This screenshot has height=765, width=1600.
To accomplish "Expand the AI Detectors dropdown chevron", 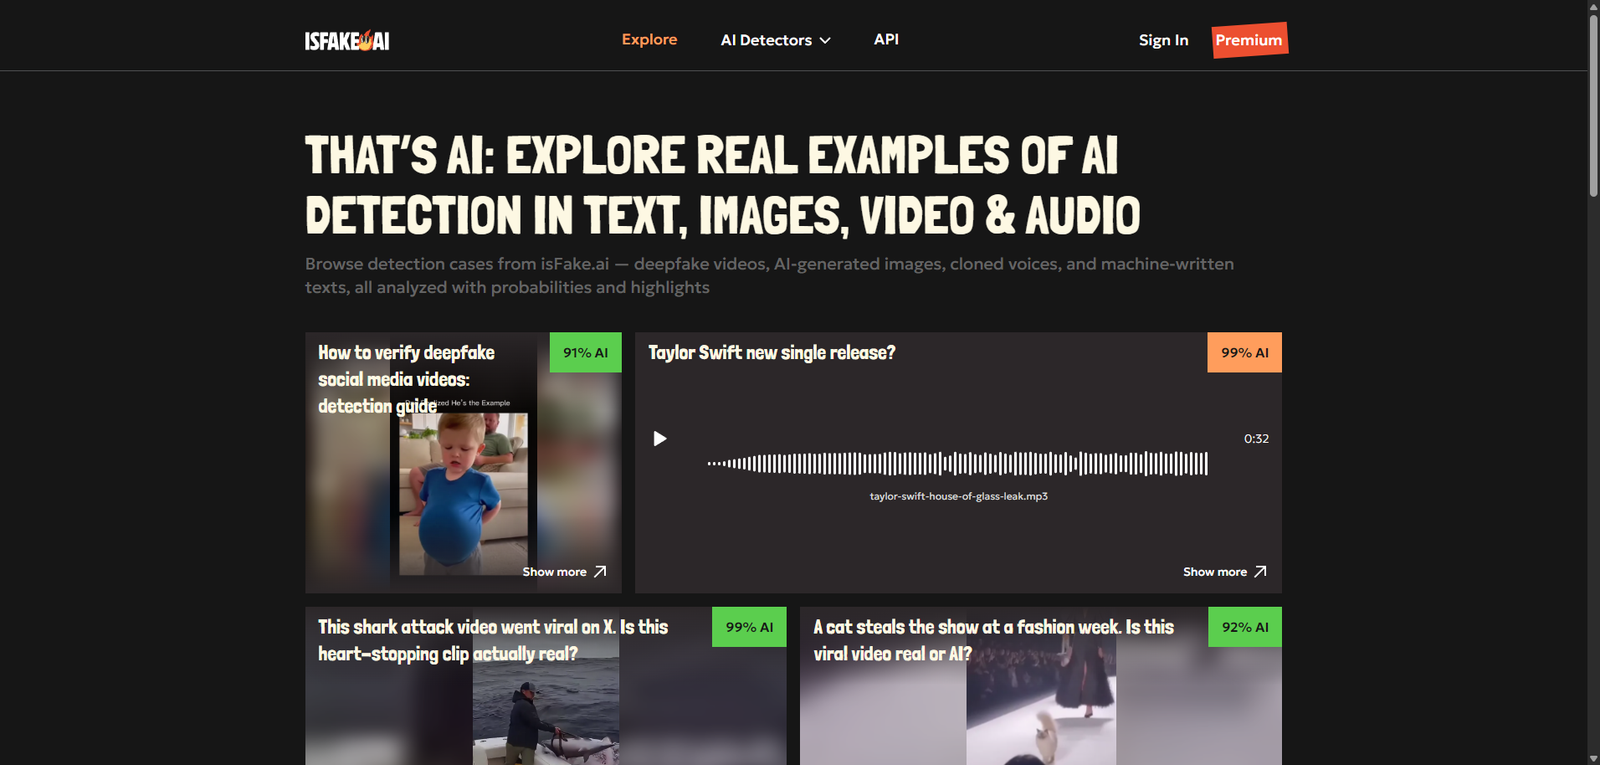I will 825,41.
